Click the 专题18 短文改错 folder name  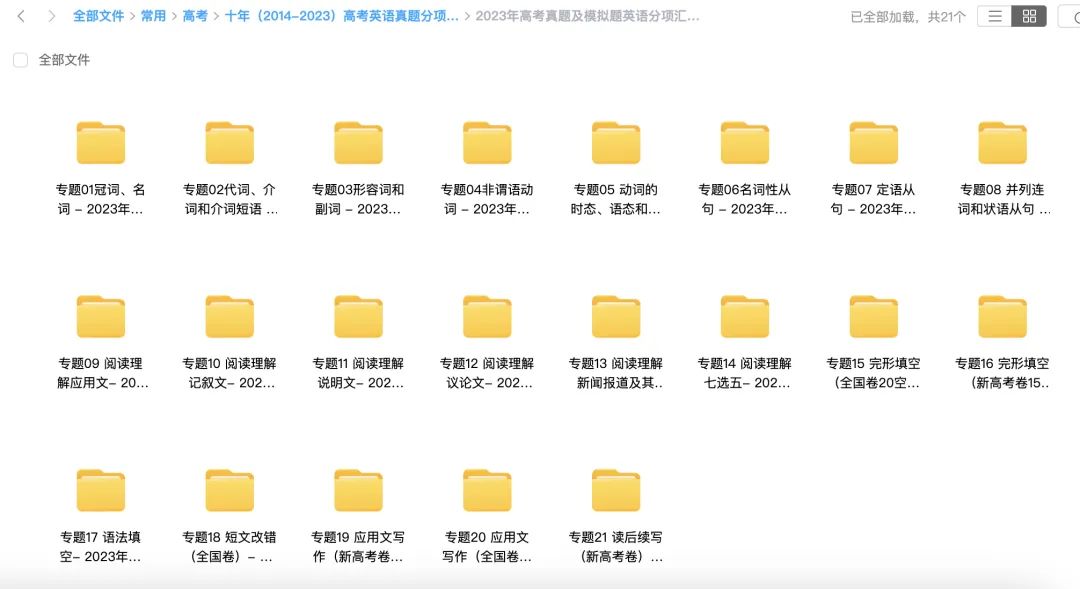tap(229, 546)
